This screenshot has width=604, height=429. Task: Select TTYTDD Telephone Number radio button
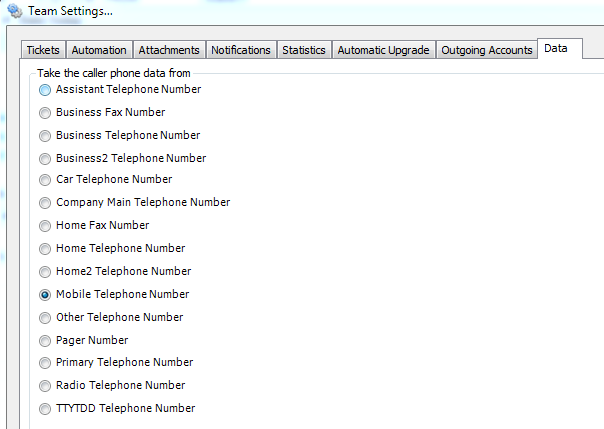(45, 408)
